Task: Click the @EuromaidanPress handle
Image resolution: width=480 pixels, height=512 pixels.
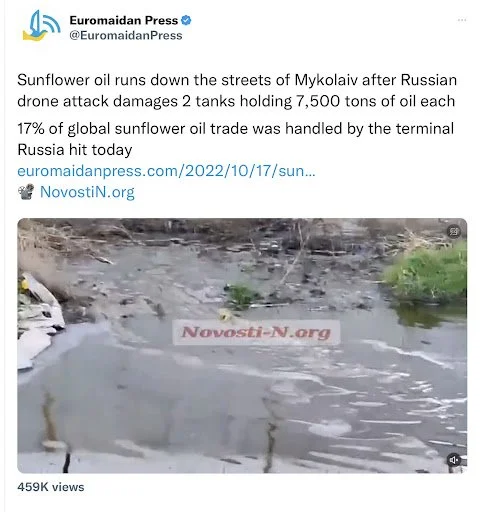Action: pyautogui.click(x=126, y=35)
